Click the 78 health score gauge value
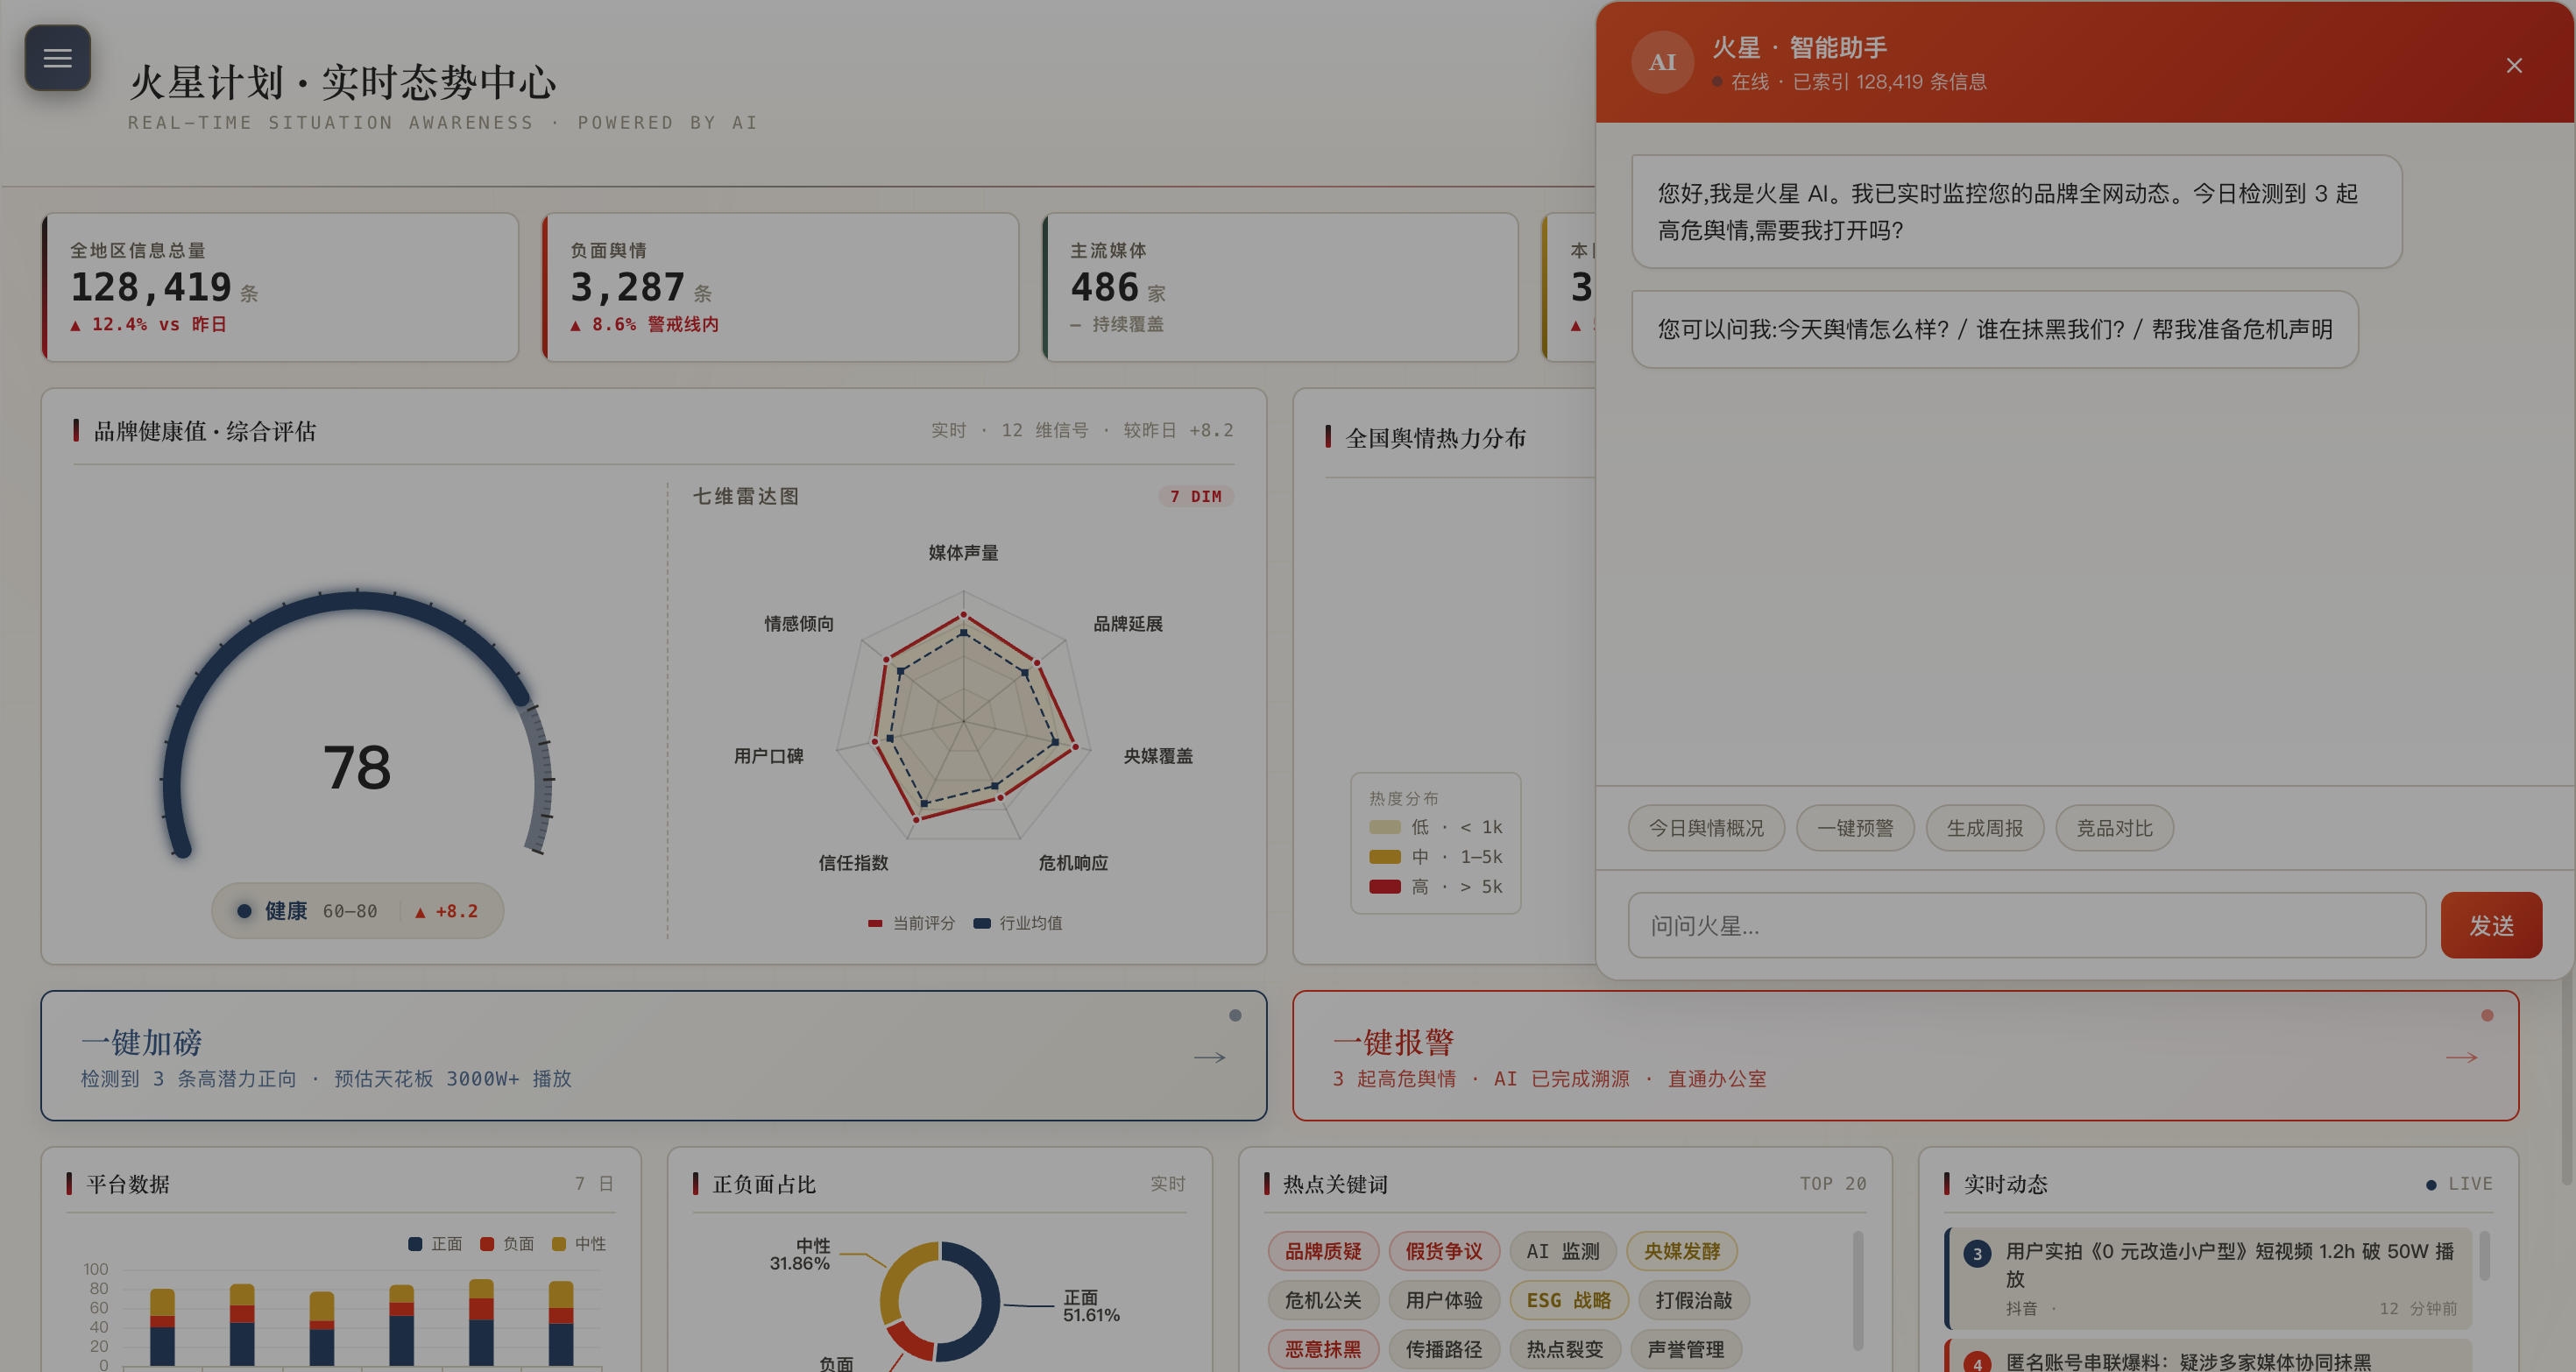 click(x=357, y=768)
